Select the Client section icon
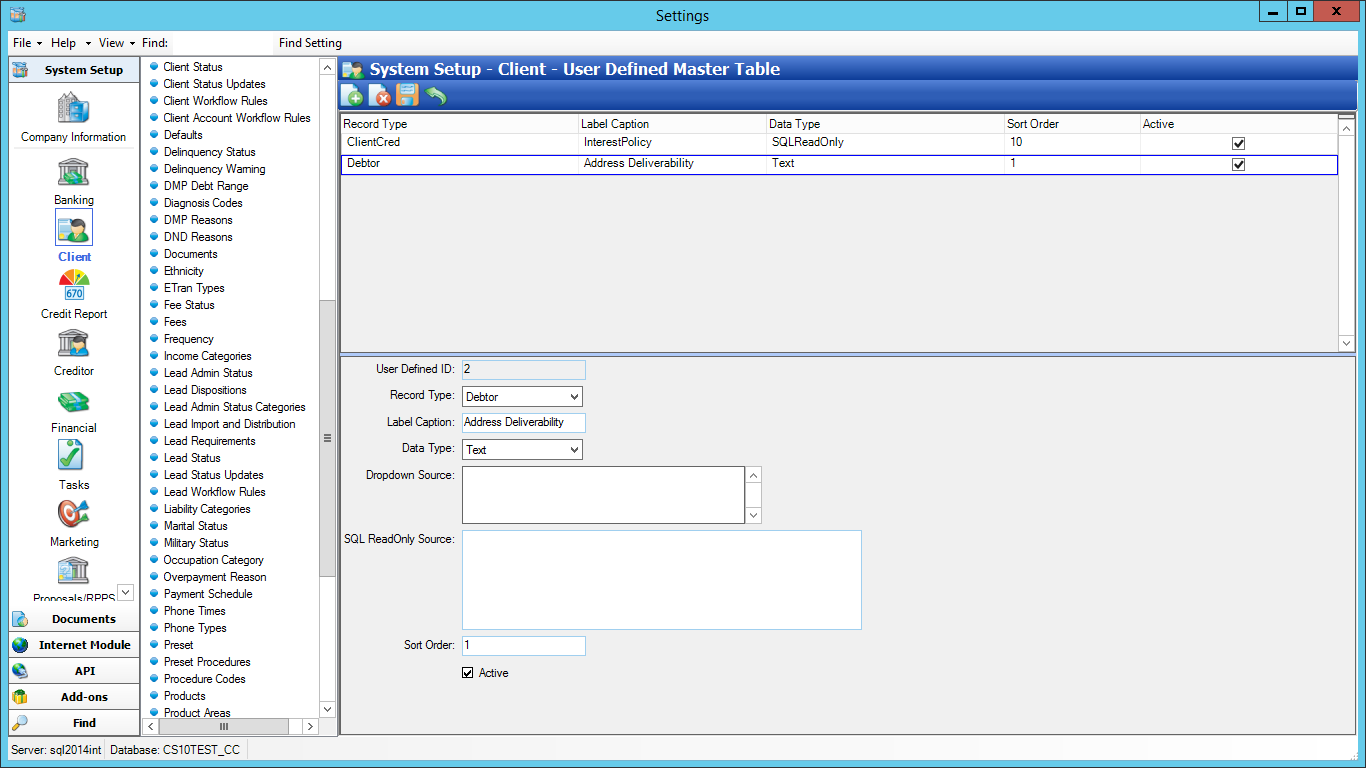This screenshot has height=768, width=1366. tap(74, 228)
